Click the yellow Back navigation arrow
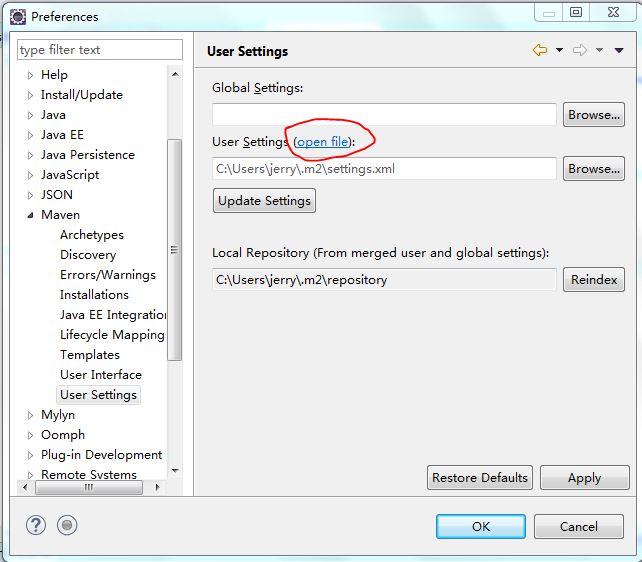 tap(540, 50)
